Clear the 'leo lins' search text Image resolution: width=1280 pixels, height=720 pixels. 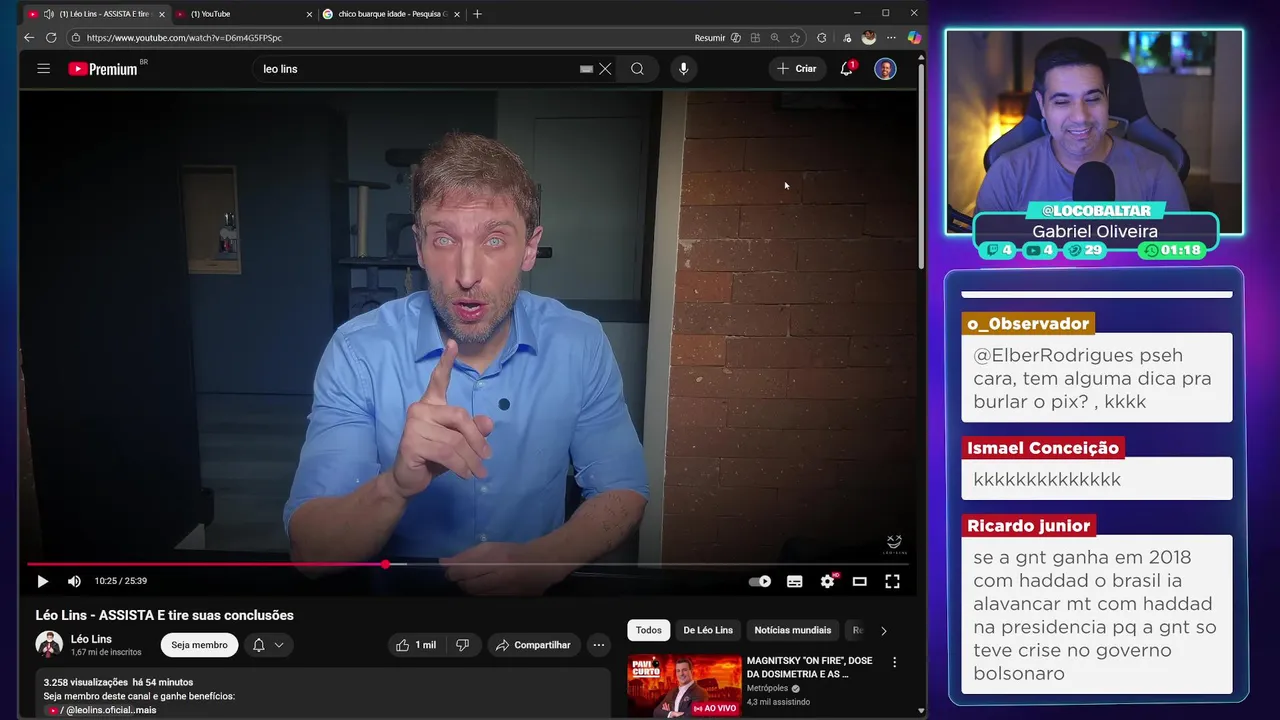coord(605,69)
